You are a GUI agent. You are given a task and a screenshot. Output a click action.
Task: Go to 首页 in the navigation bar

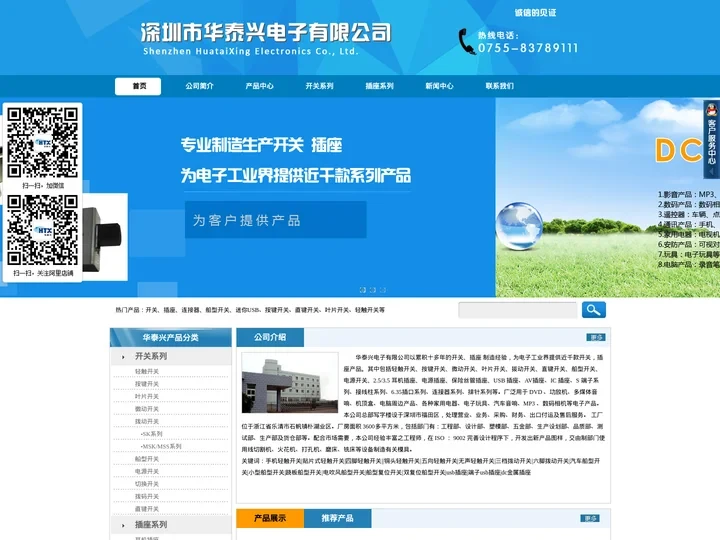click(138, 86)
